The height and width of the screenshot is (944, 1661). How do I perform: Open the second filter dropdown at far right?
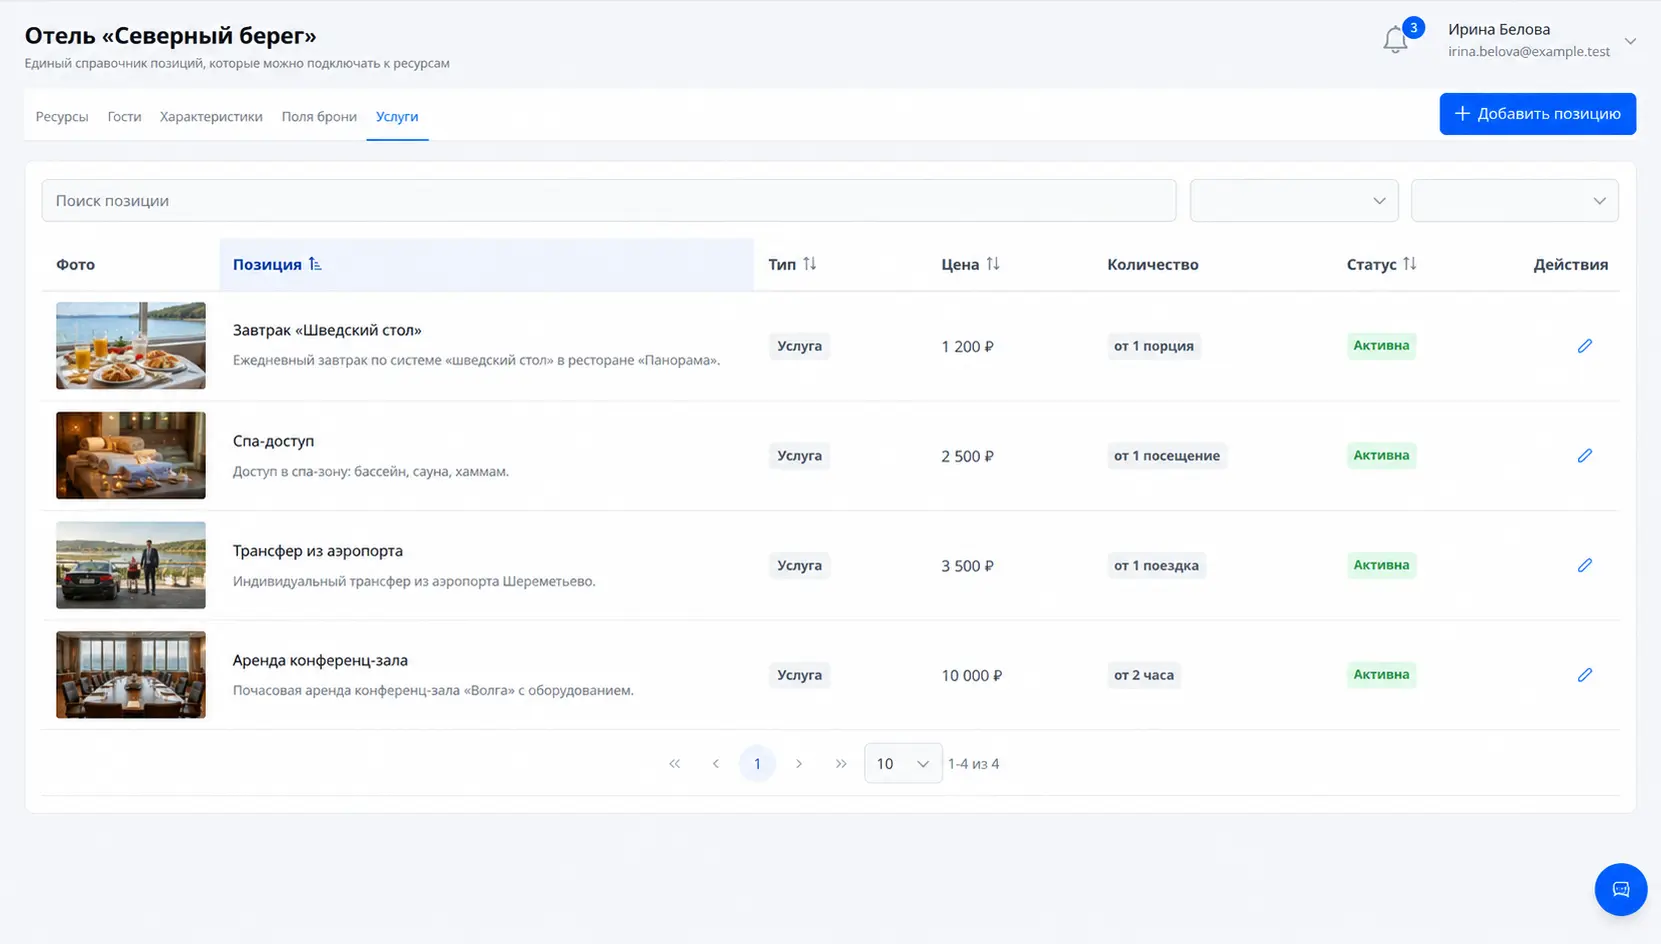click(1514, 201)
